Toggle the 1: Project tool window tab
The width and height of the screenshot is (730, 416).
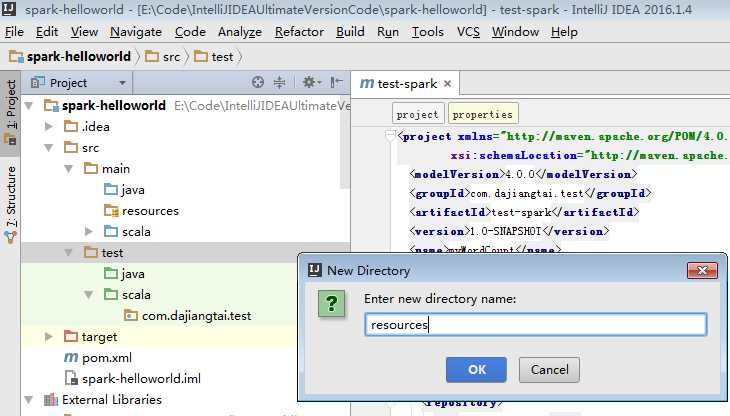[10, 113]
